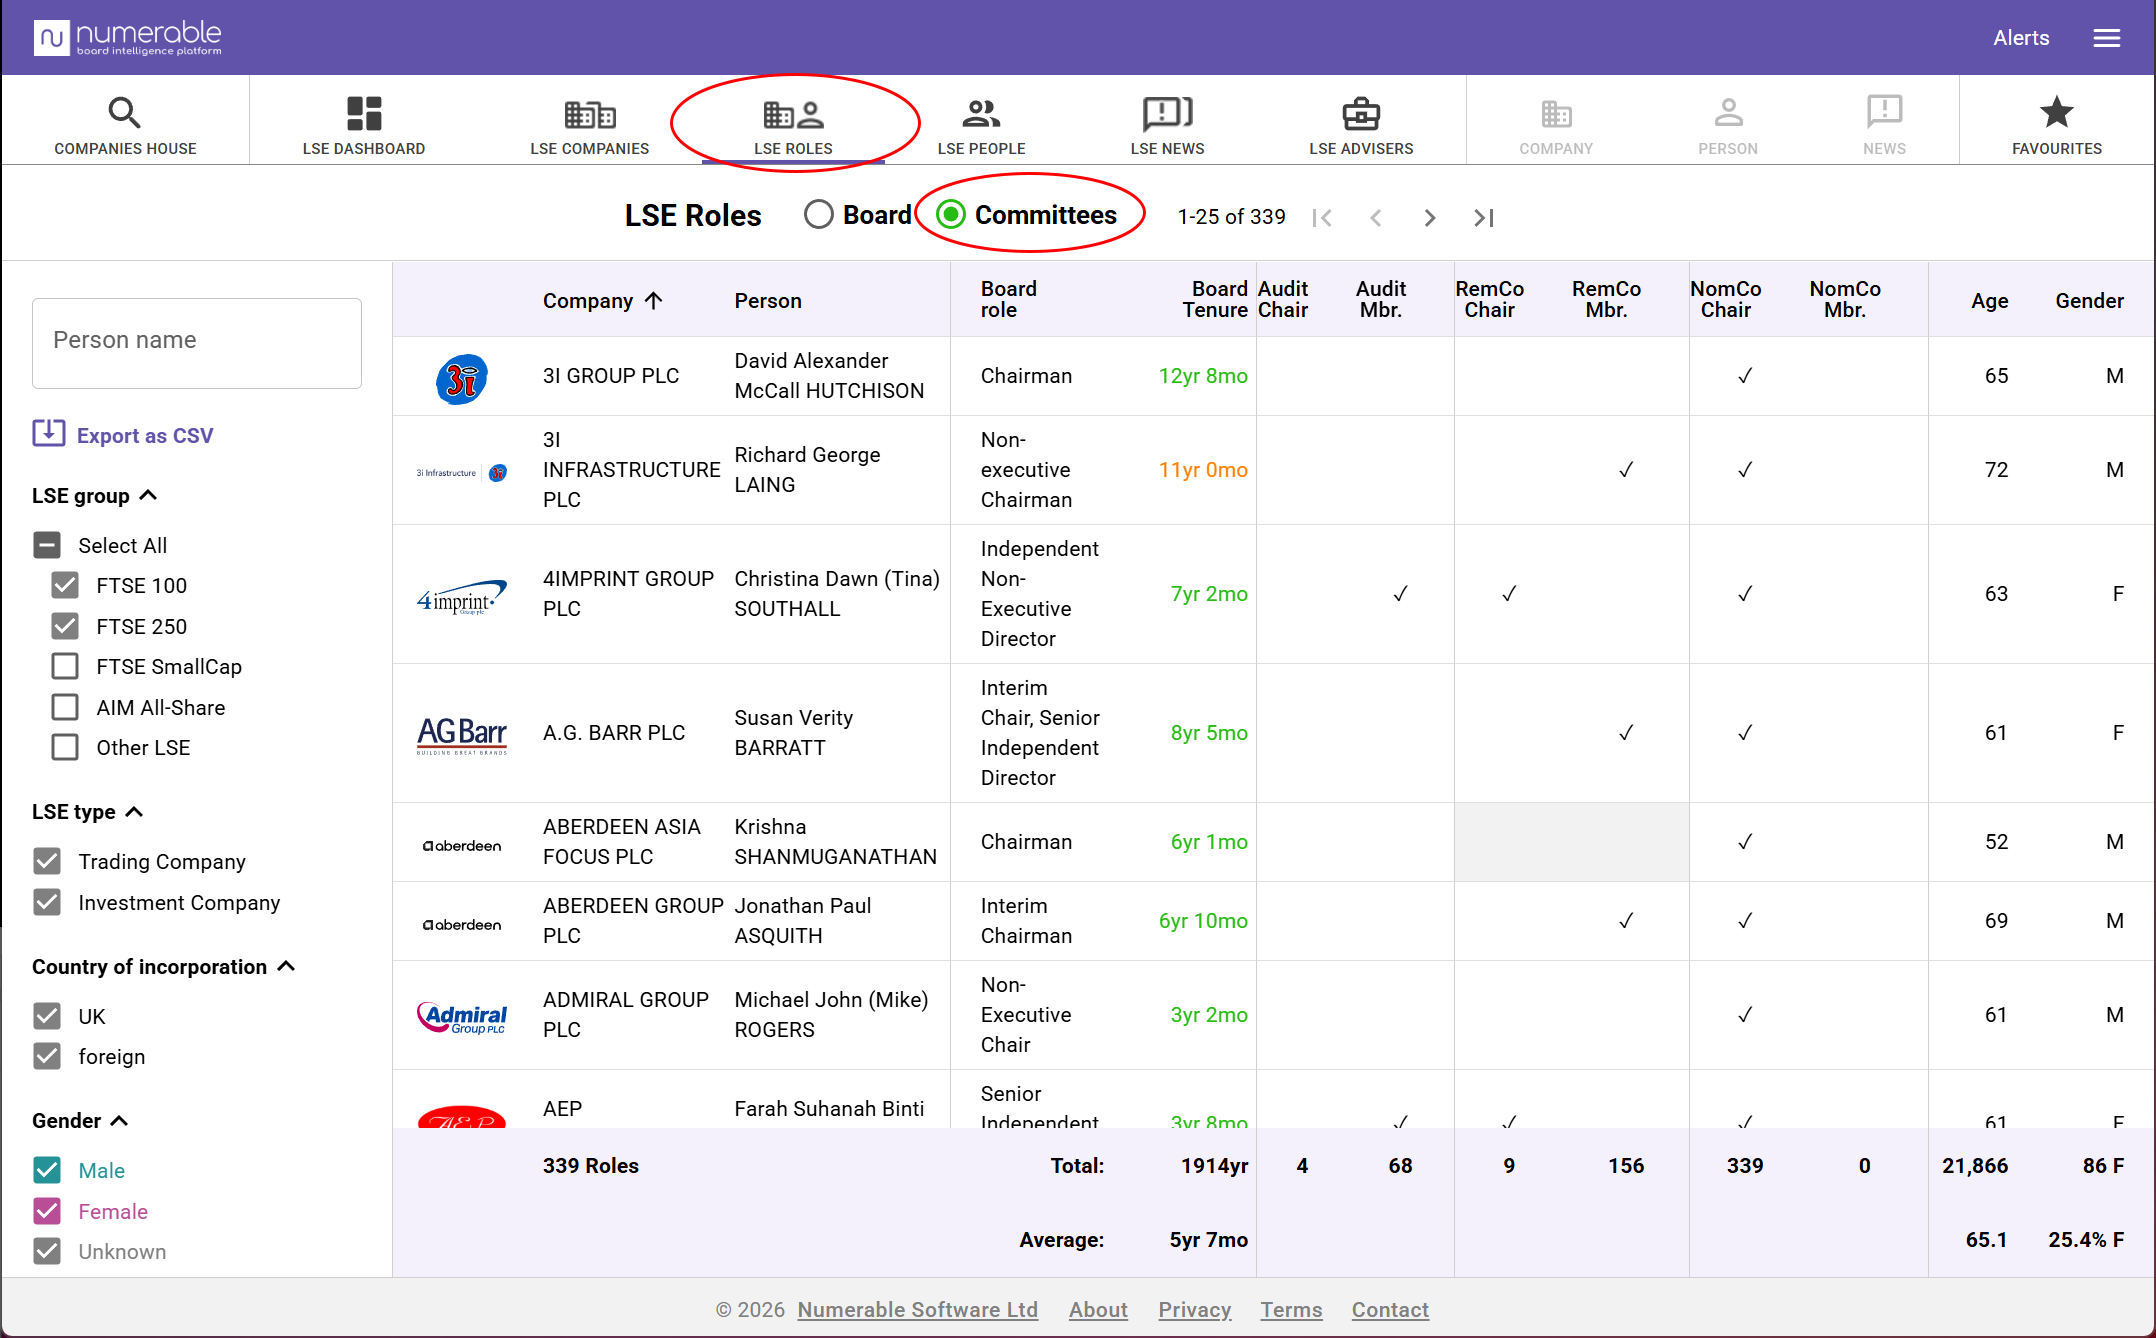
Task: Collapse the LSE group filter section
Action: [149, 495]
